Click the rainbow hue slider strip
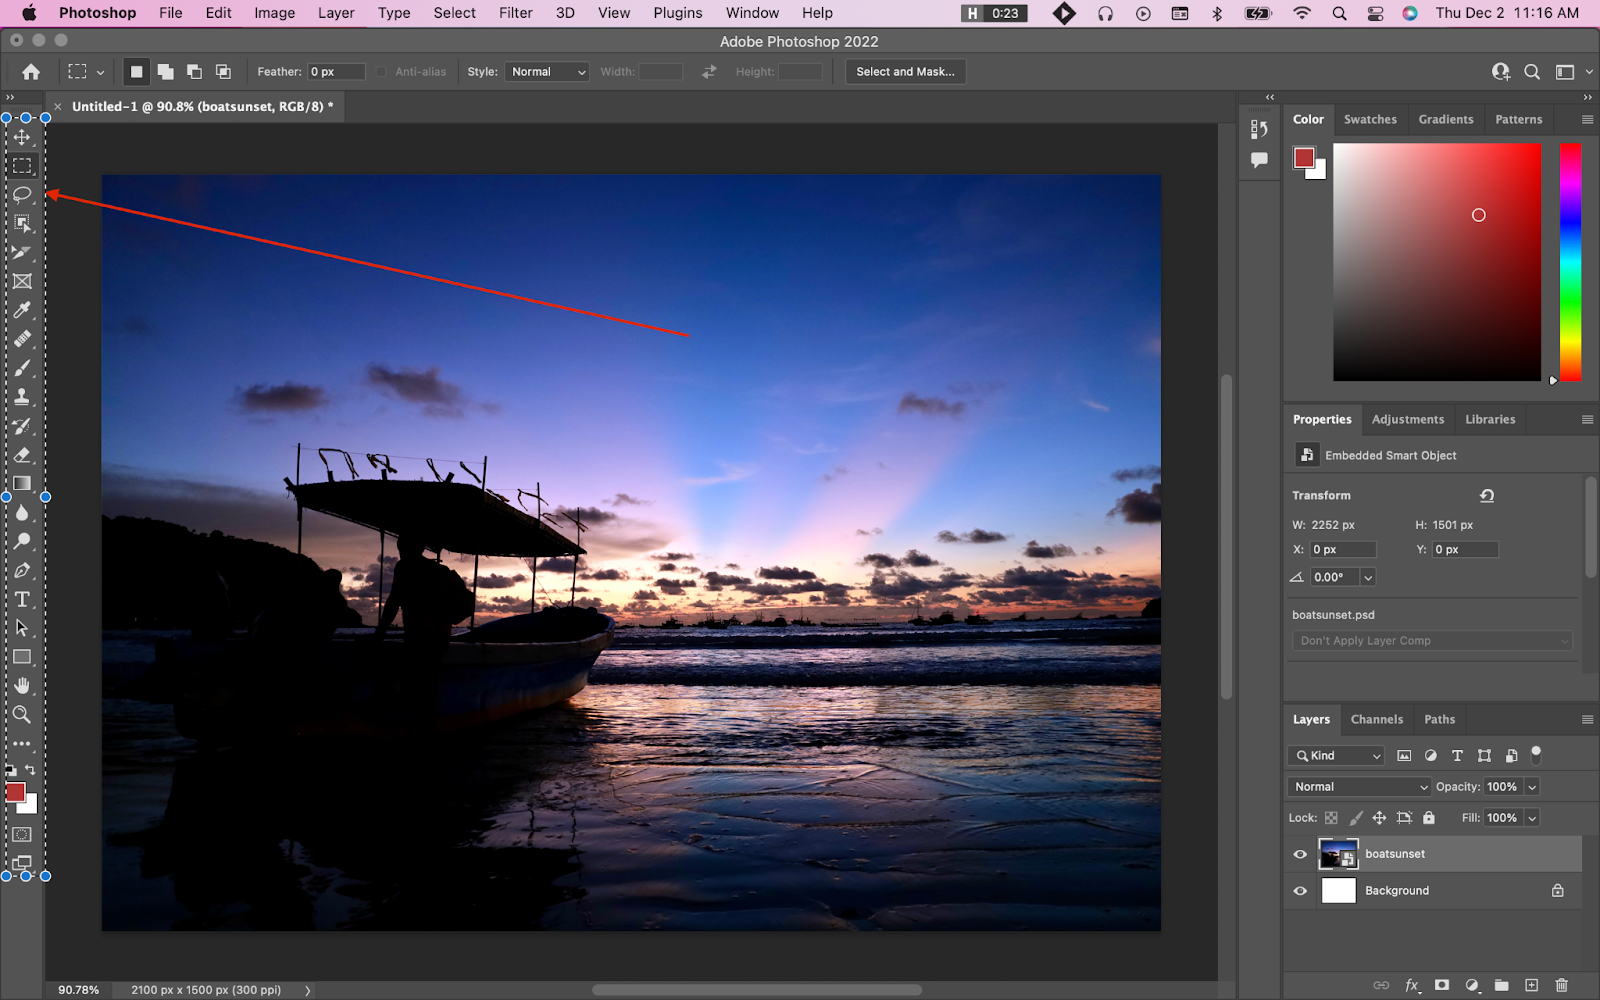 1570,262
